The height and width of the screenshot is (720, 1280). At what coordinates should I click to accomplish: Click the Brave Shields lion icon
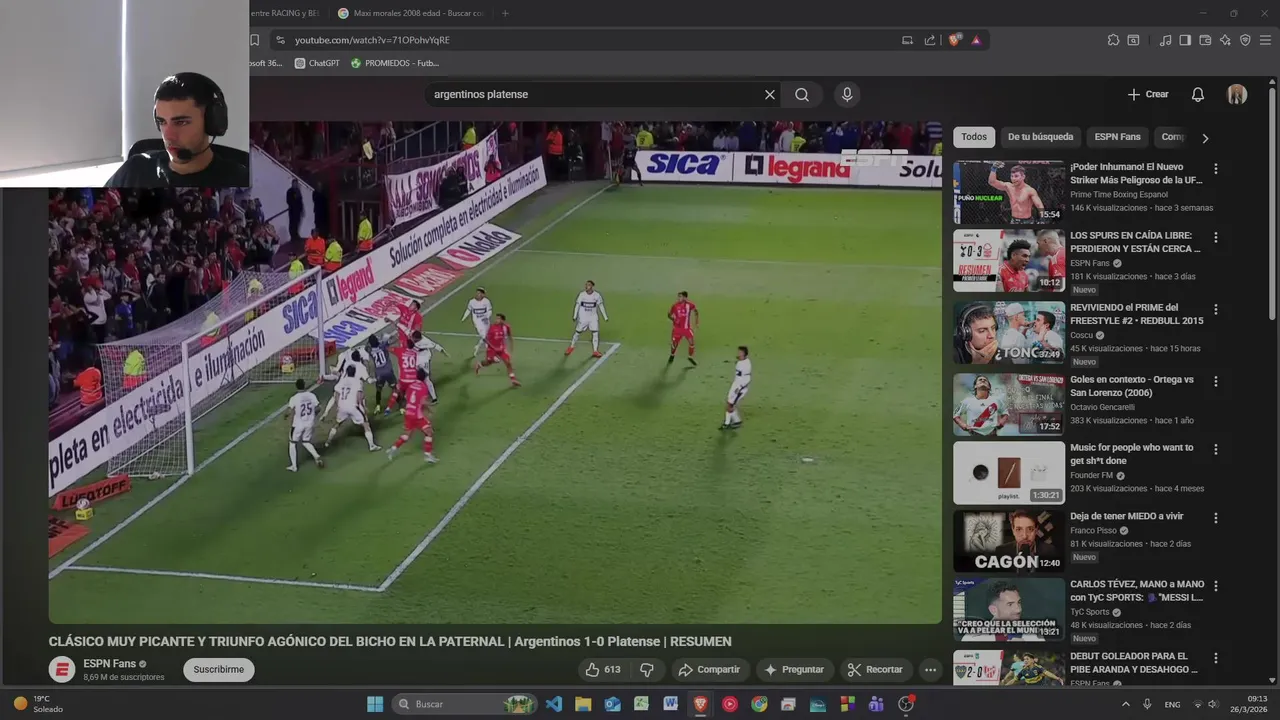pyautogui.click(x=954, y=40)
